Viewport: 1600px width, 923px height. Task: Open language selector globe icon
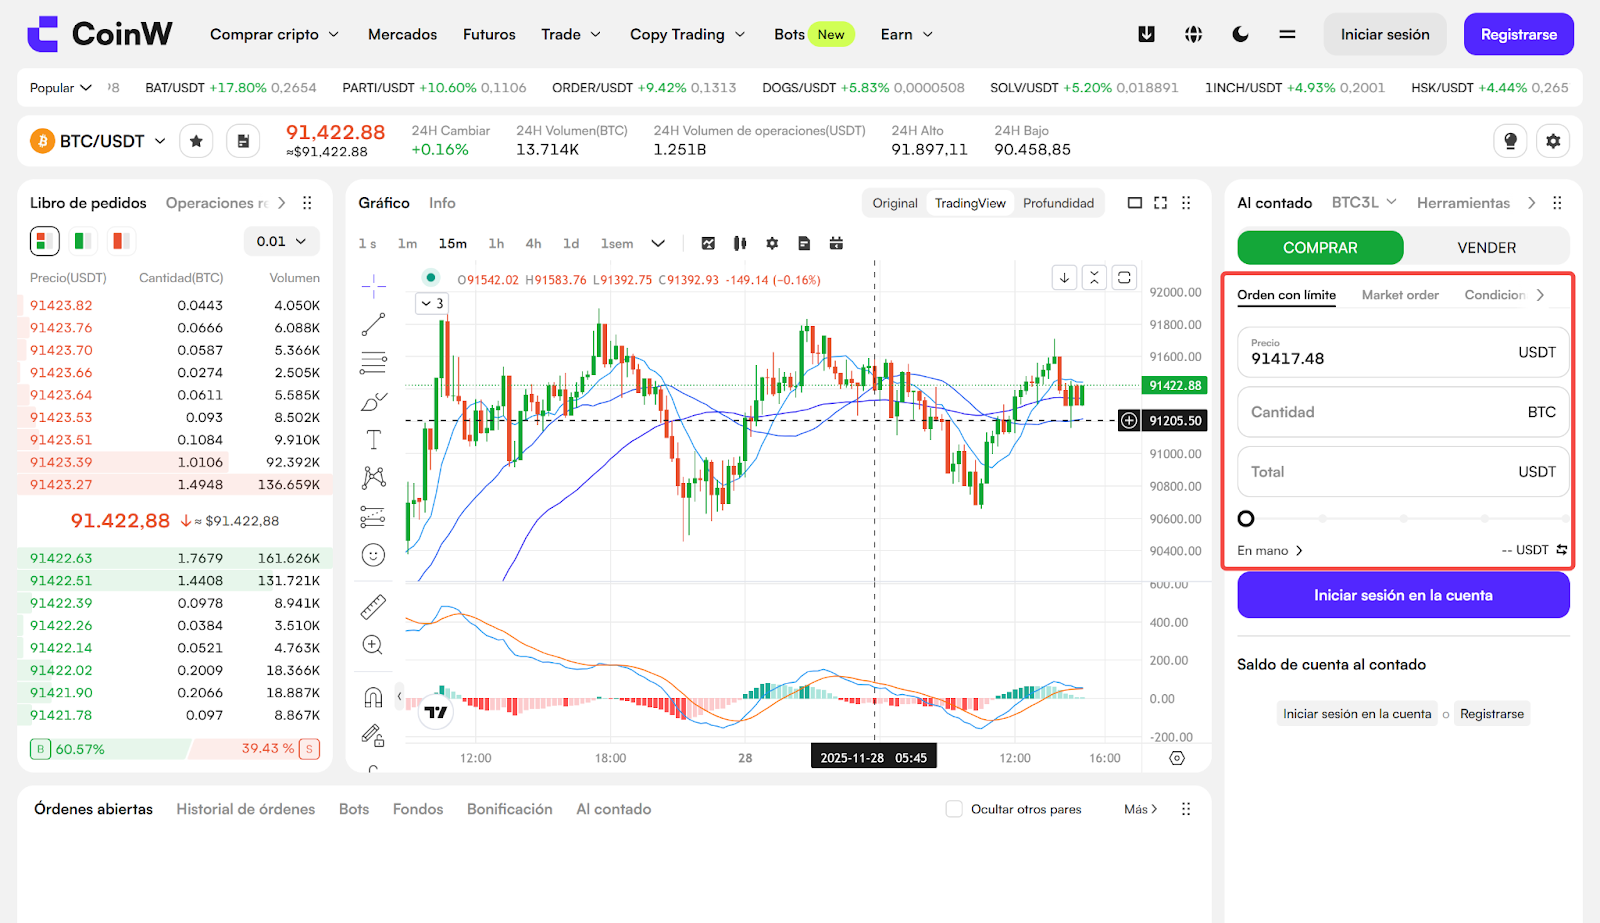pyautogui.click(x=1193, y=34)
